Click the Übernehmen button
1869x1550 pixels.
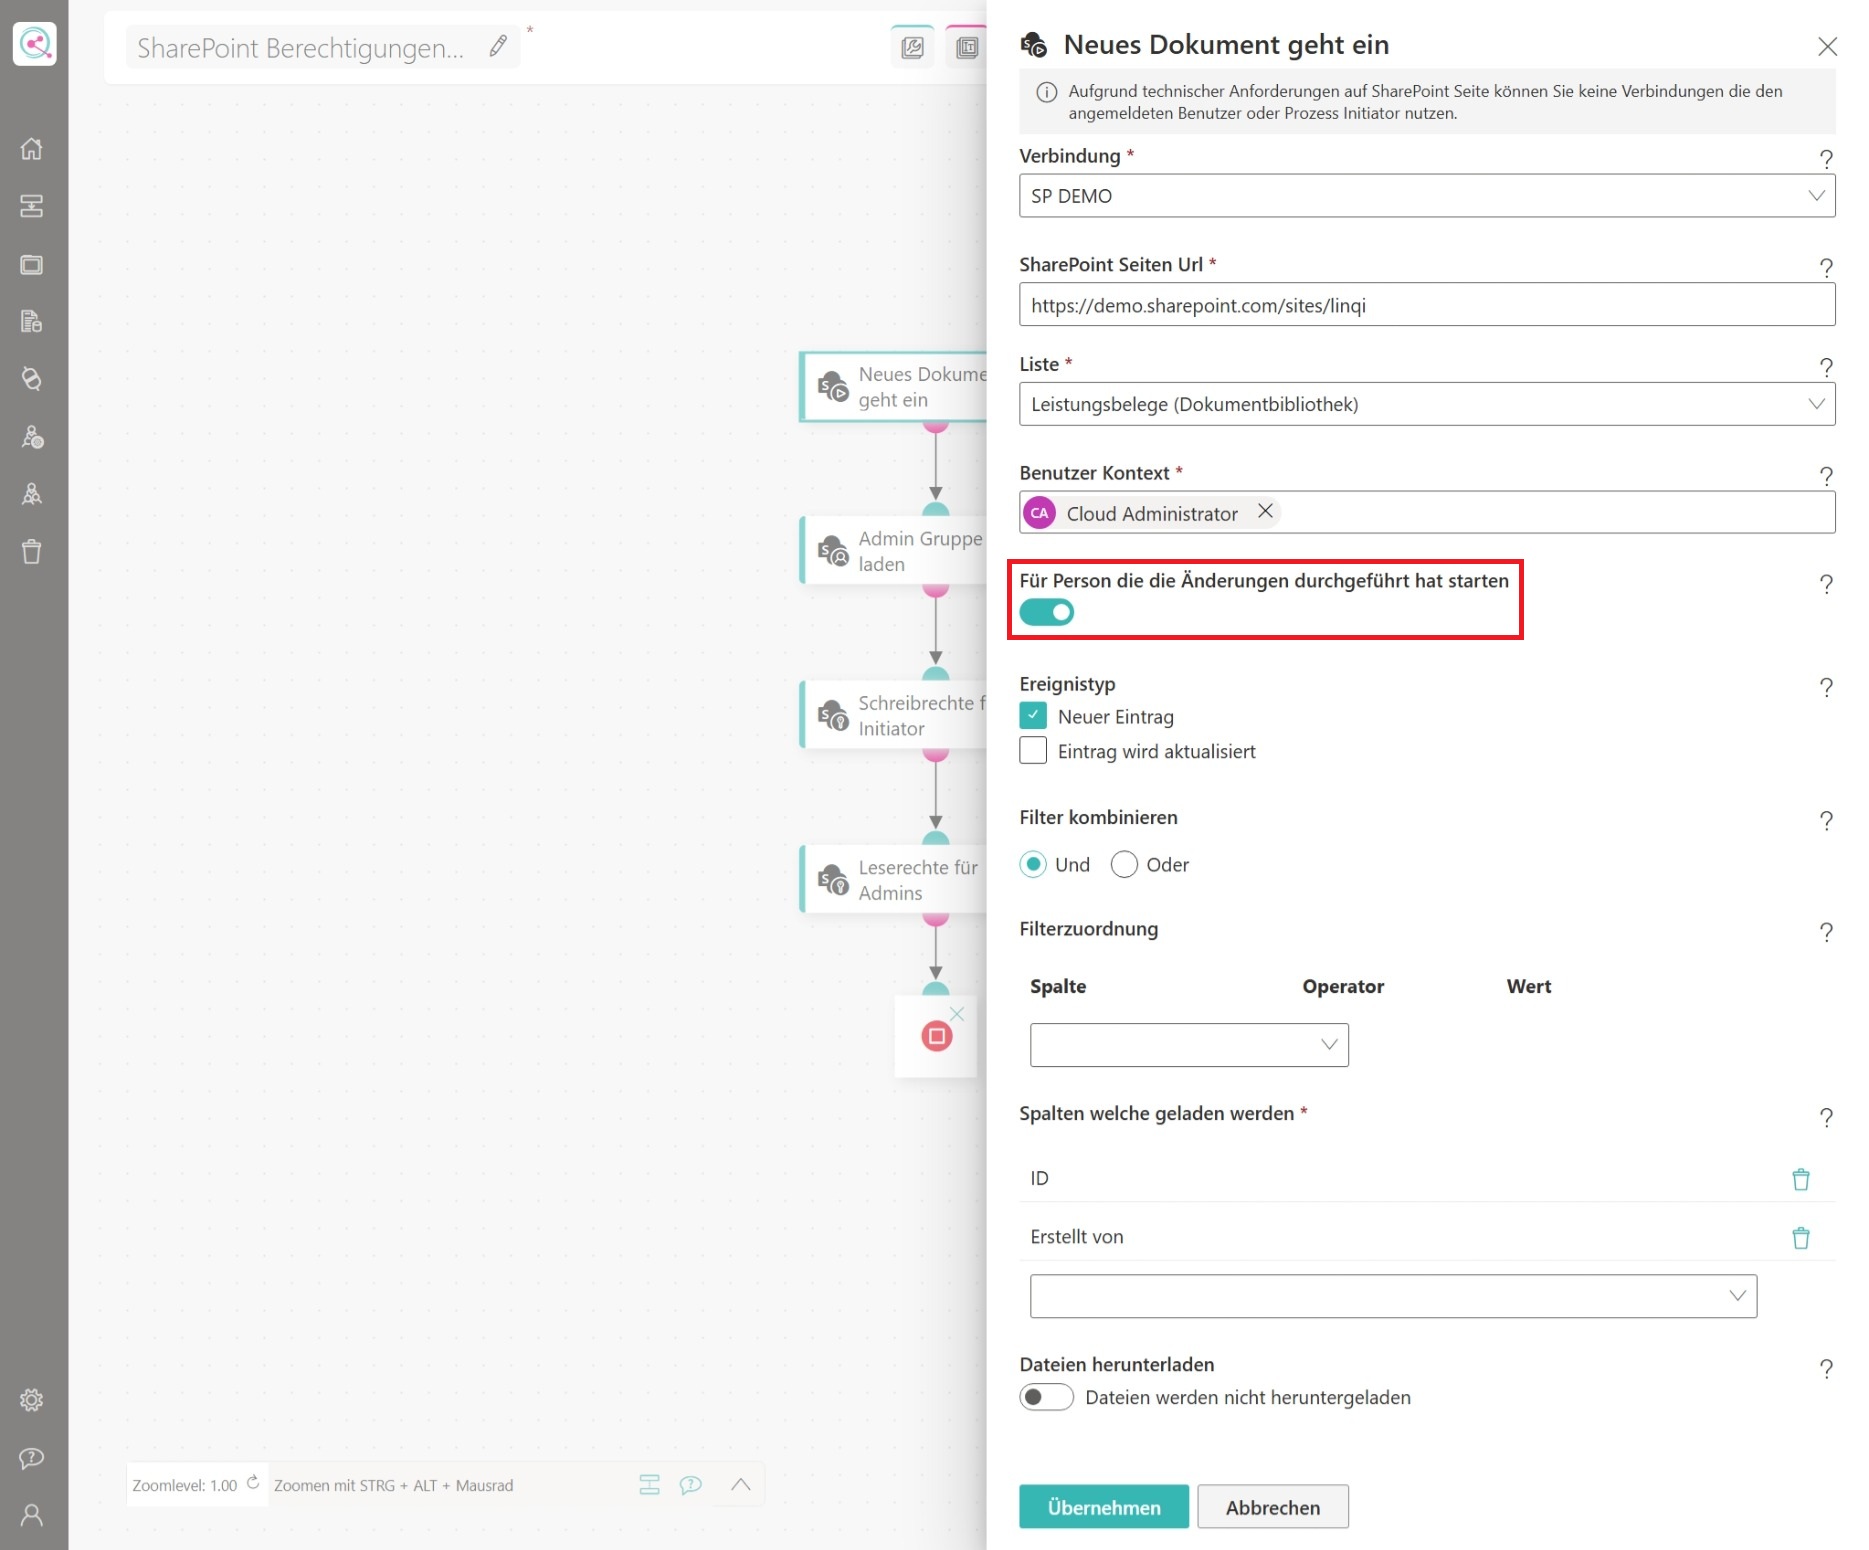point(1104,1507)
